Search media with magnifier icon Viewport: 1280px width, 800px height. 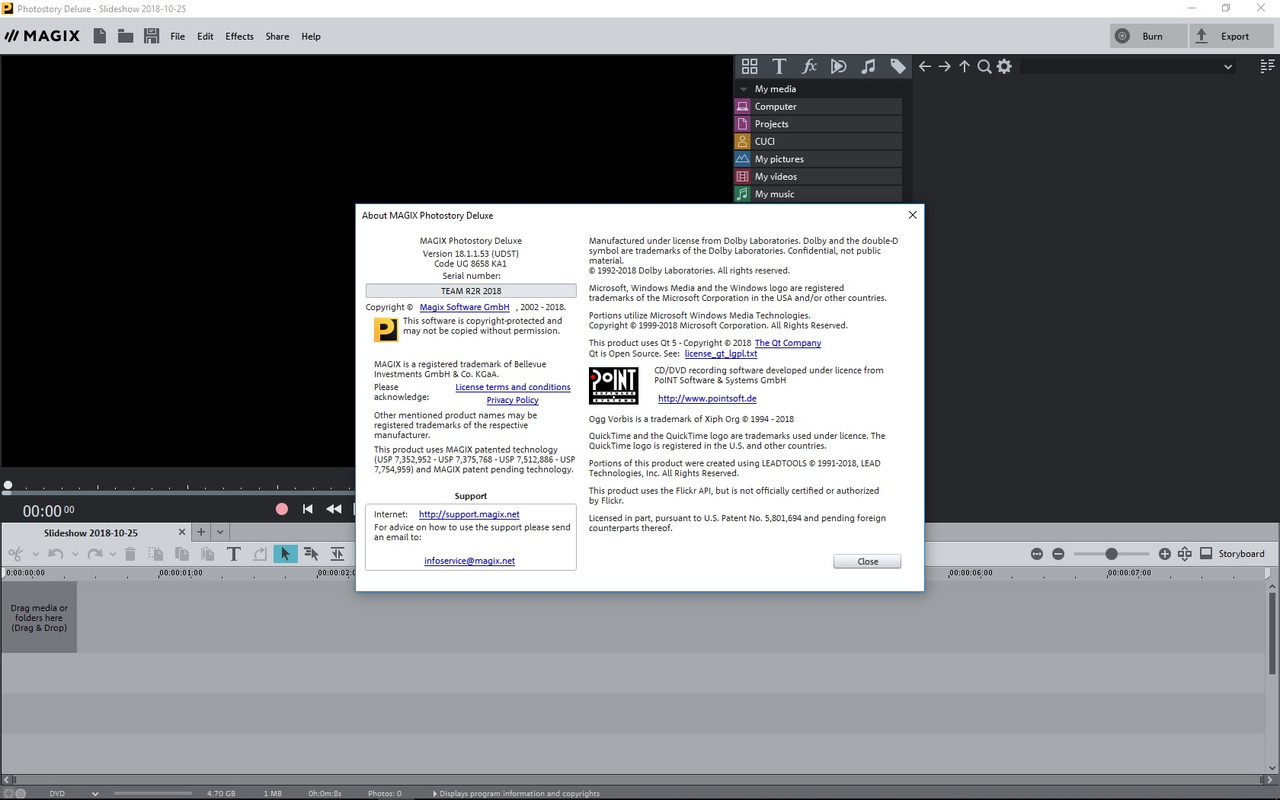(x=984, y=66)
